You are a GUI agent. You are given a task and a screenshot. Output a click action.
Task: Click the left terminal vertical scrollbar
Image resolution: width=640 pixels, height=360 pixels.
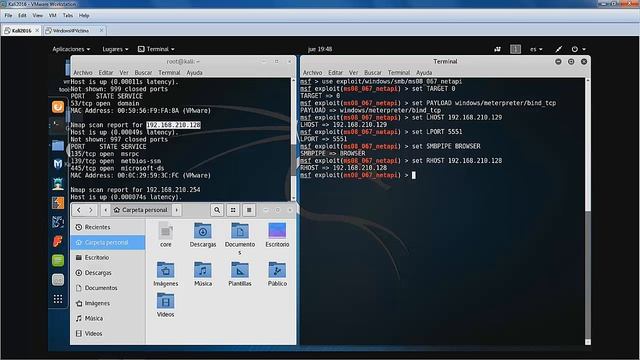[293, 139]
